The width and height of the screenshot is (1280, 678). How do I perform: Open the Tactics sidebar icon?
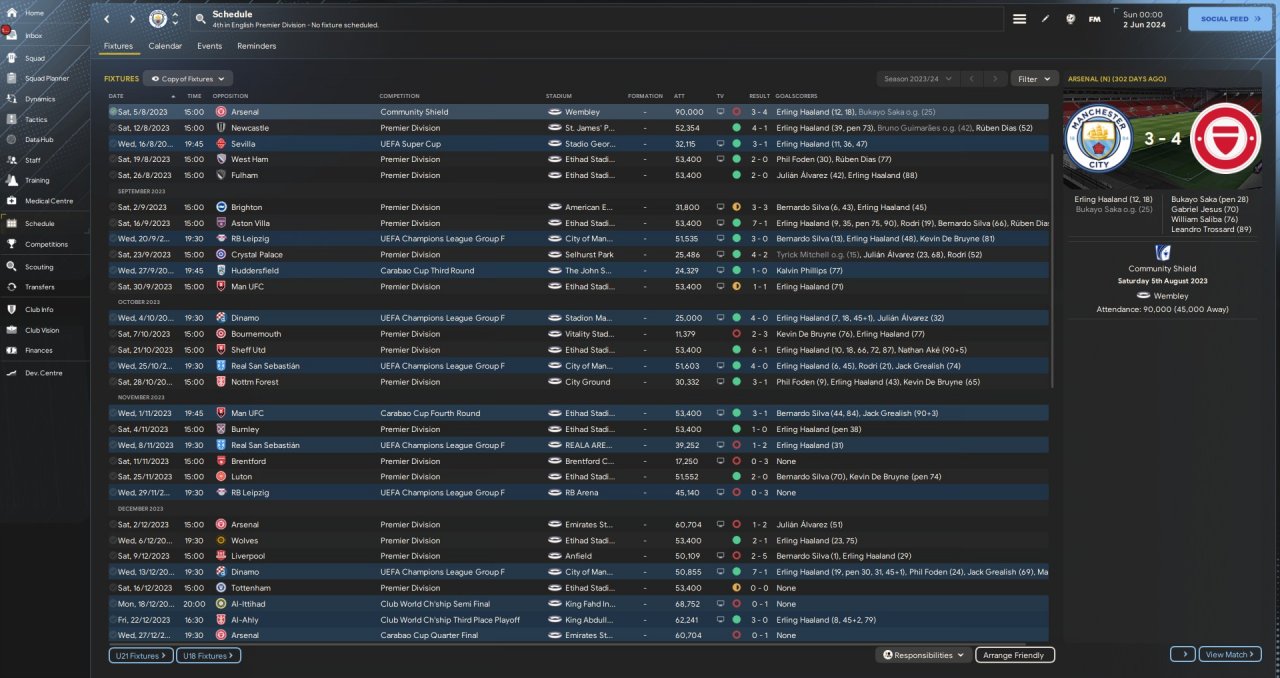tap(12, 119)
